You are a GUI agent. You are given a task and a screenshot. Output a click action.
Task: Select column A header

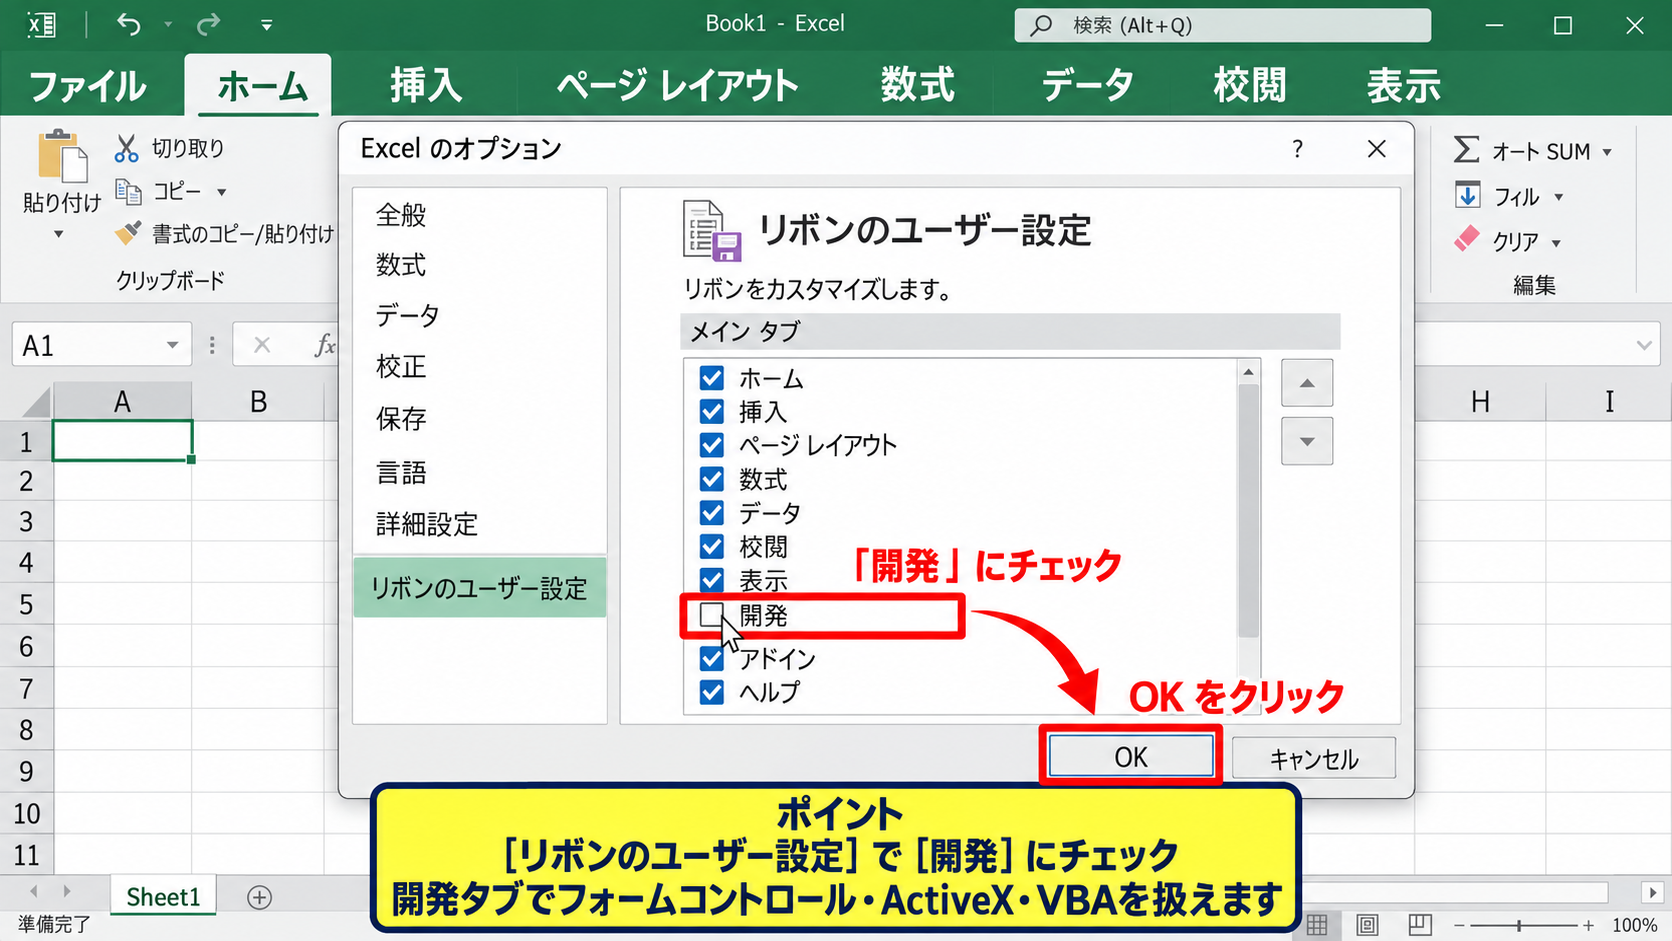point(122,402)
